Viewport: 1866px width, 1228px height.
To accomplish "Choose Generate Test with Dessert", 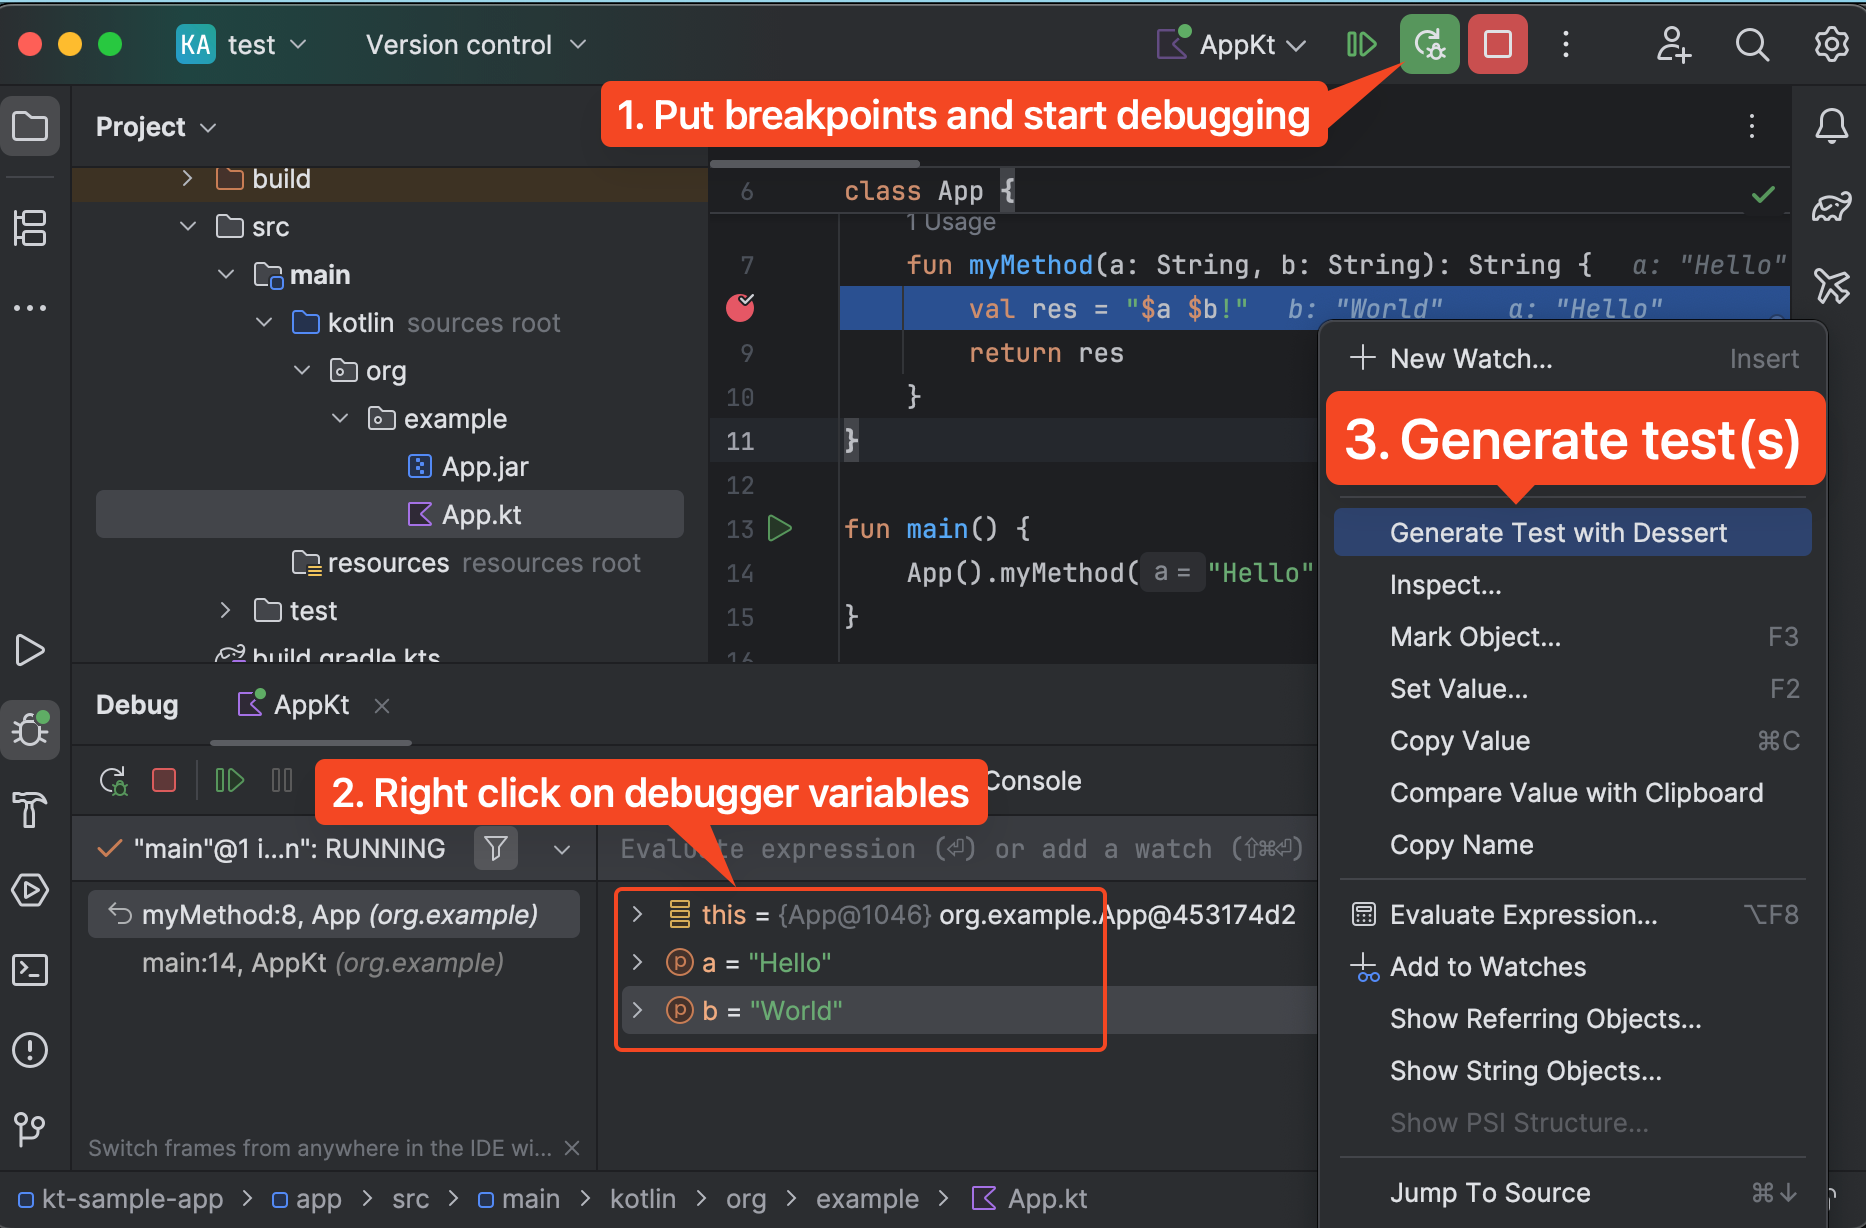I will 1558,533.
